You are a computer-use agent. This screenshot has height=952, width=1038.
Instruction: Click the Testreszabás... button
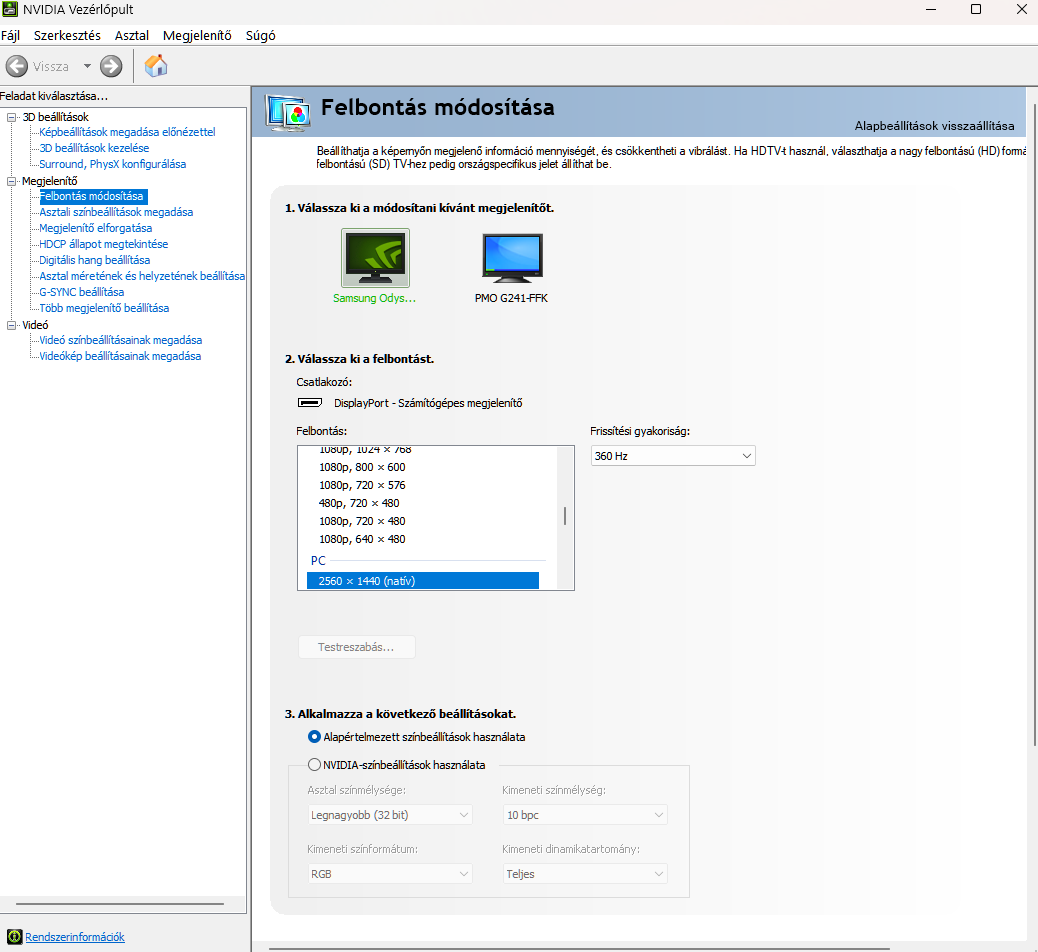[357, 647]
